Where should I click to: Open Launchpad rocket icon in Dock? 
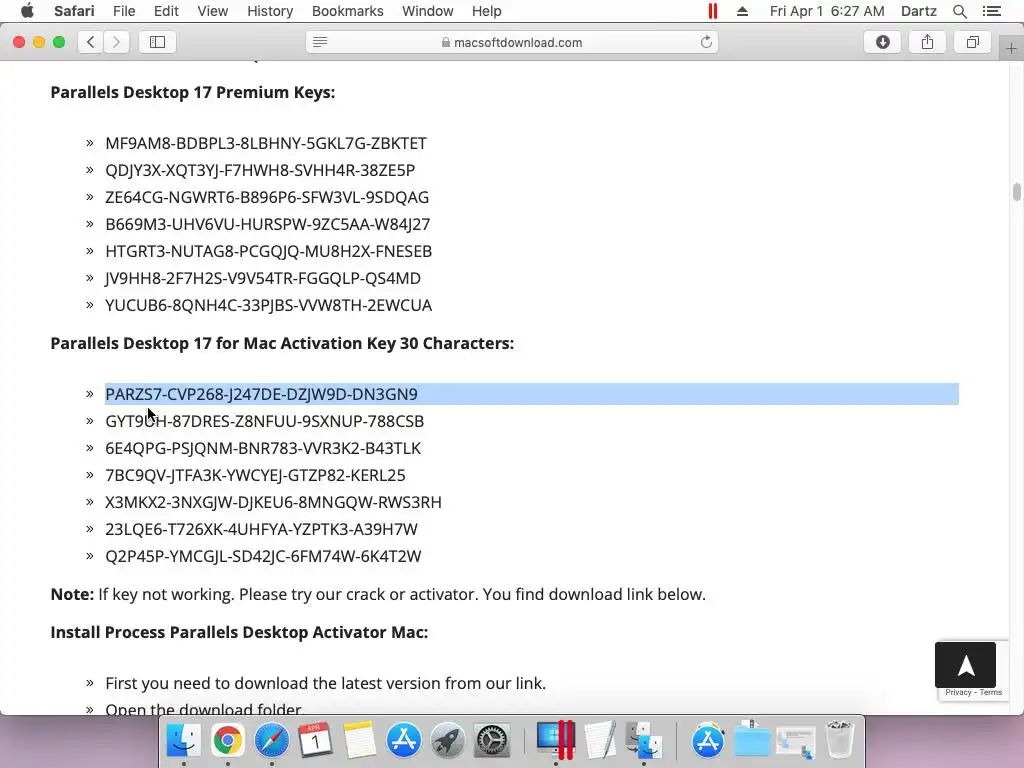[x=447, y=740]
